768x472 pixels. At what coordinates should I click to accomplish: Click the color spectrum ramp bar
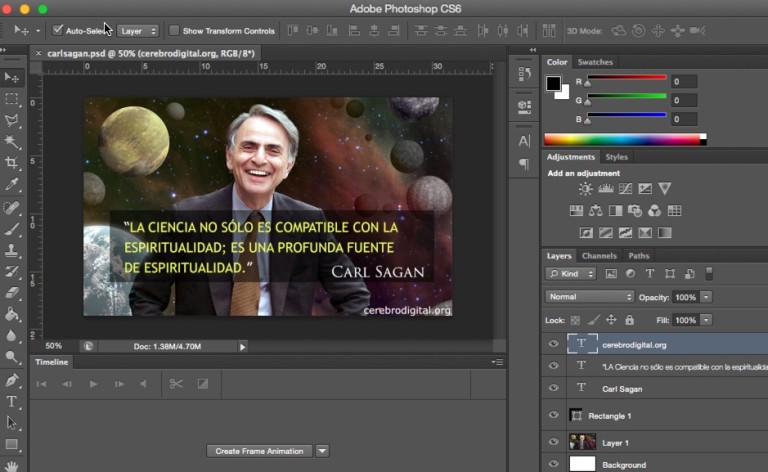pos(624,139)
